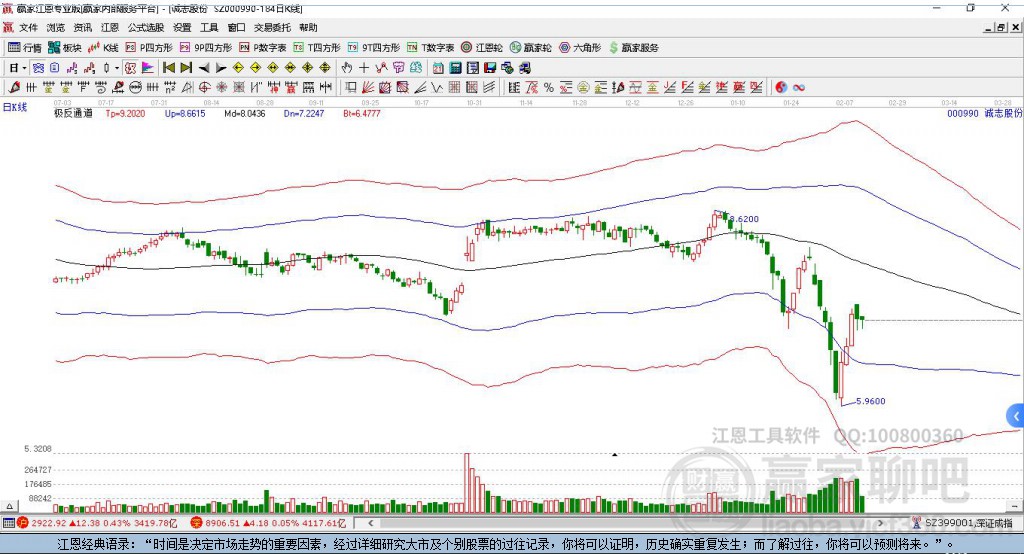Click the Md=8.0436 value

coord(245,113)
